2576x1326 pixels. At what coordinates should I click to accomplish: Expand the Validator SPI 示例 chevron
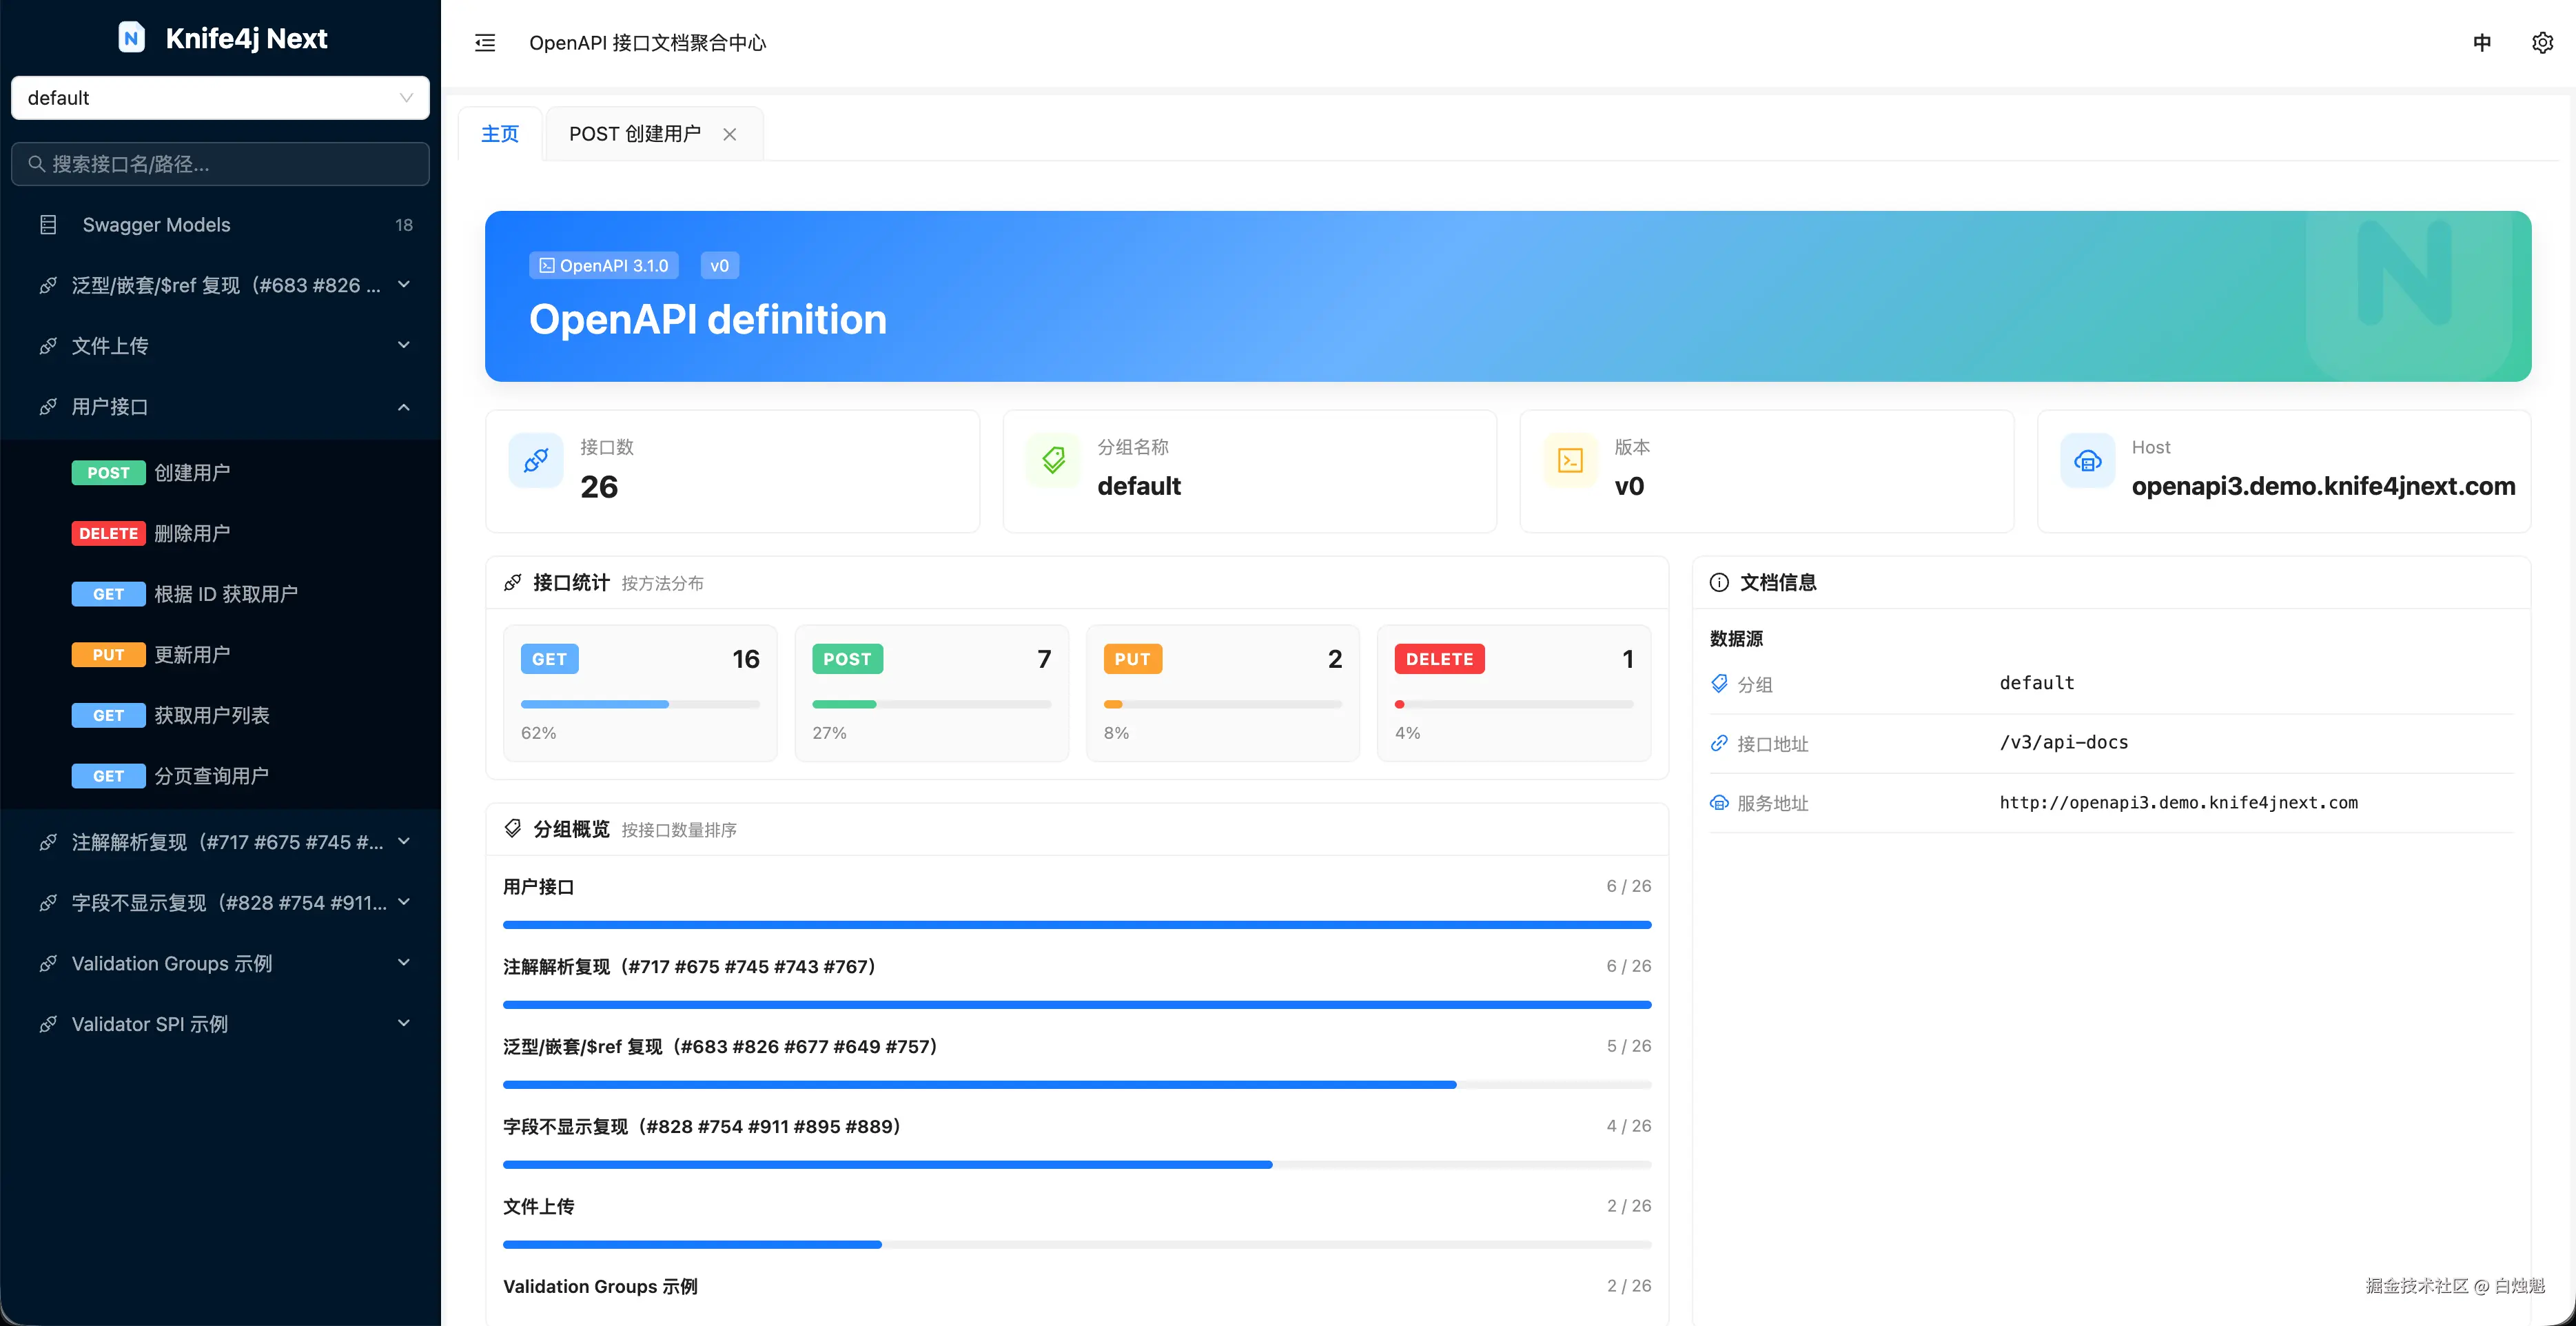point(404,1023)
